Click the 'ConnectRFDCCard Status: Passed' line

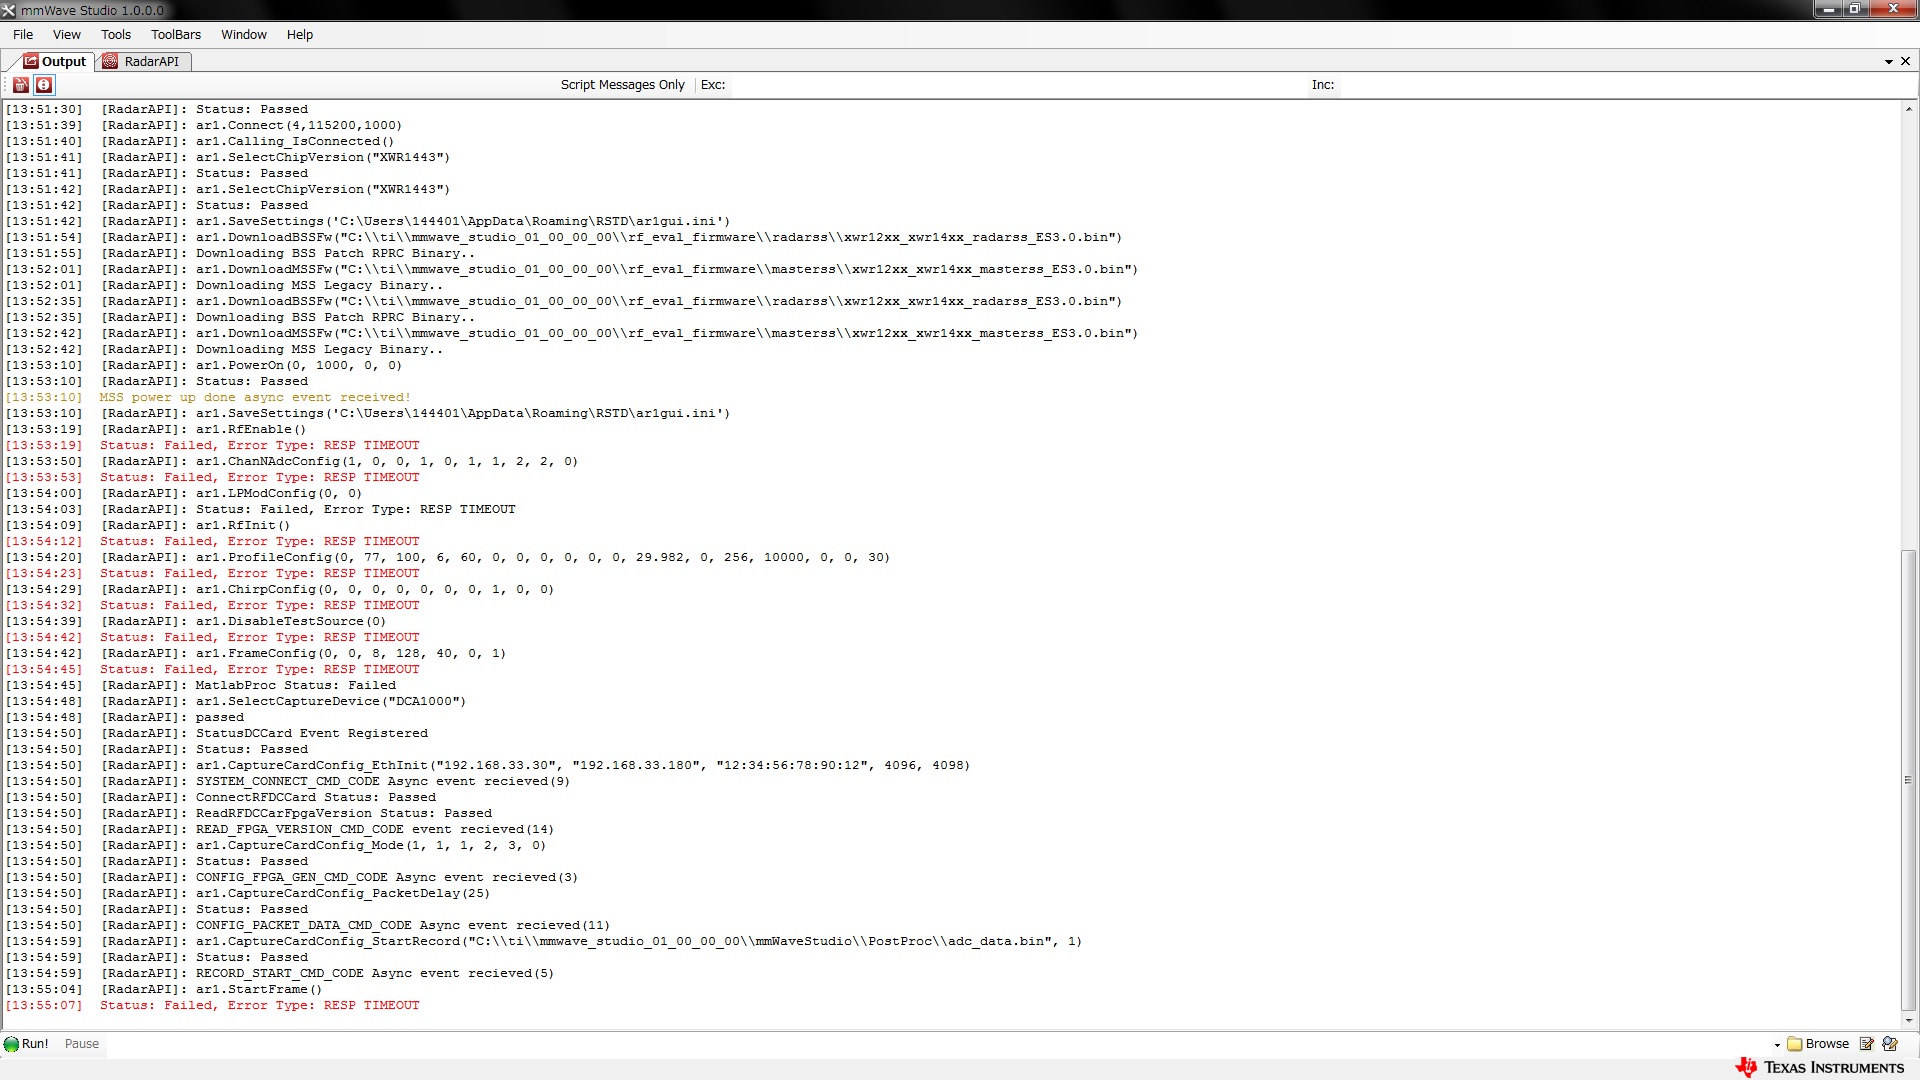click(220, 797)
